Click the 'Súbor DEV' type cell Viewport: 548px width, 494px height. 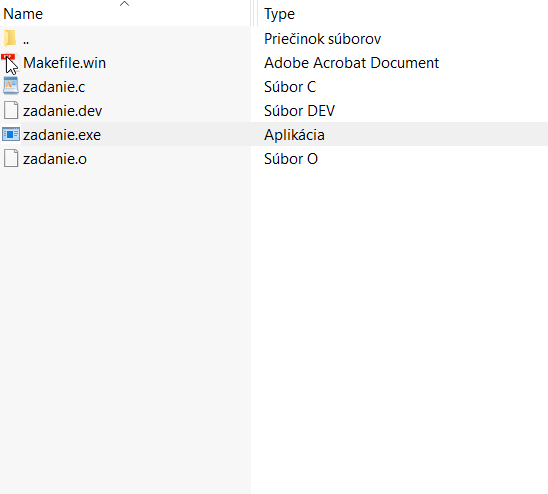coord(299,111)
